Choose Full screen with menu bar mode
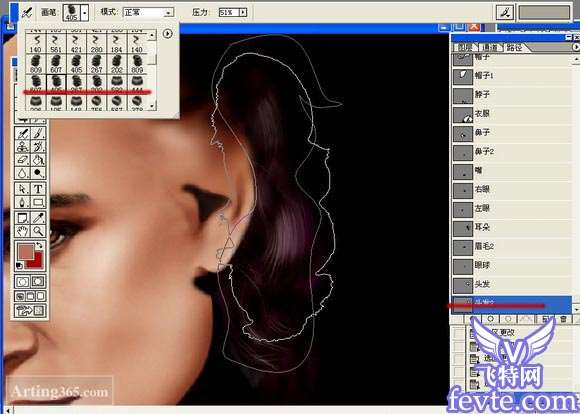This screenshot has width=580, height=414. (31, 296)
